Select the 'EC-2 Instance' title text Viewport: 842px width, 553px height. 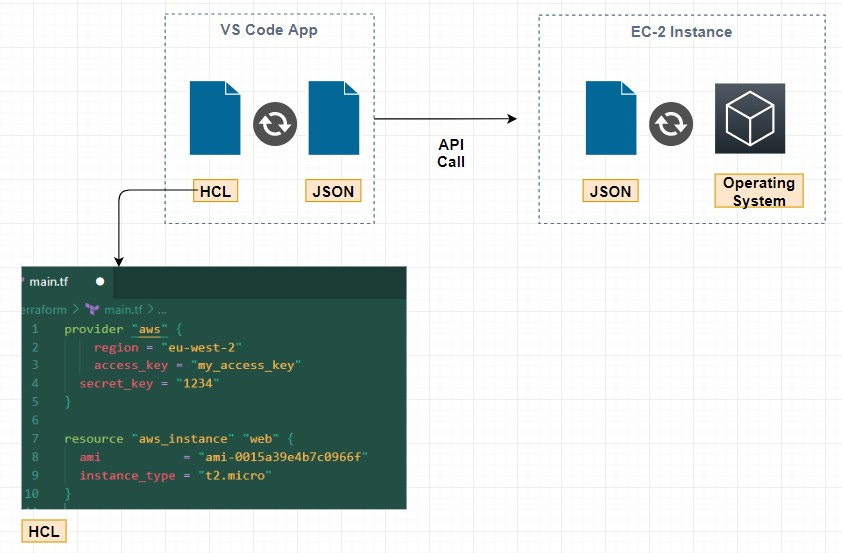tap(681, 32)
